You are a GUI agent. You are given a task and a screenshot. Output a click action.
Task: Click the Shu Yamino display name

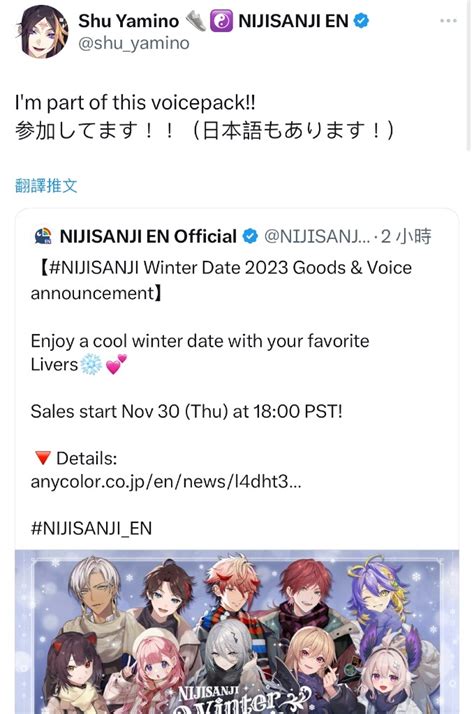[128, 21]
